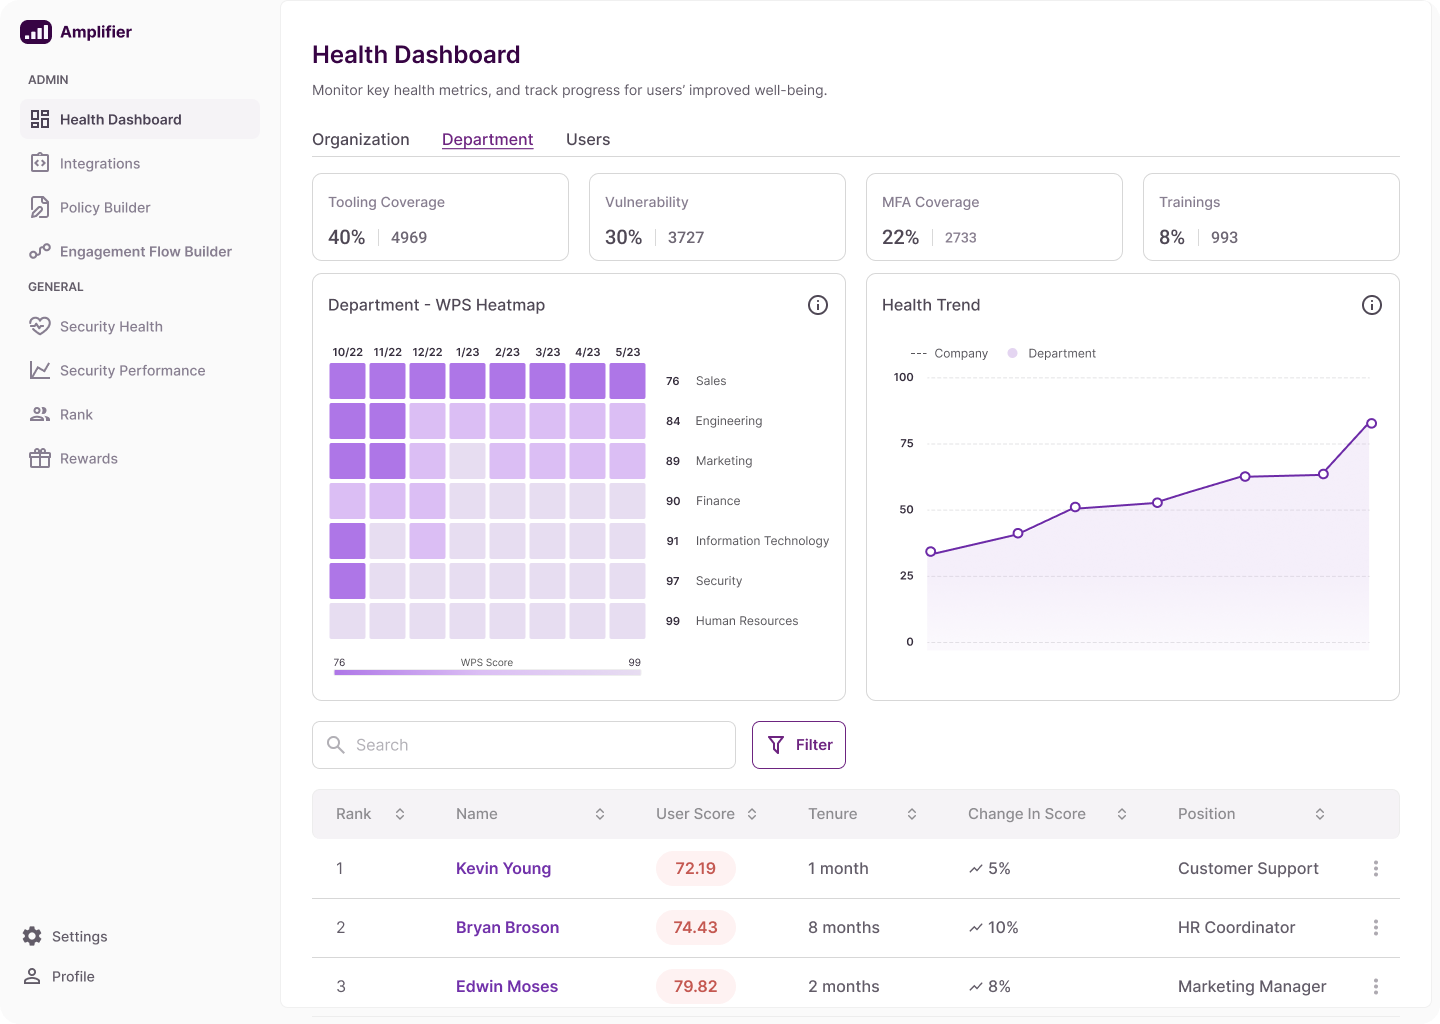Click the Health Trend info icon
This screenshot has width=1440, height=1024.
tap(1372, 305)
